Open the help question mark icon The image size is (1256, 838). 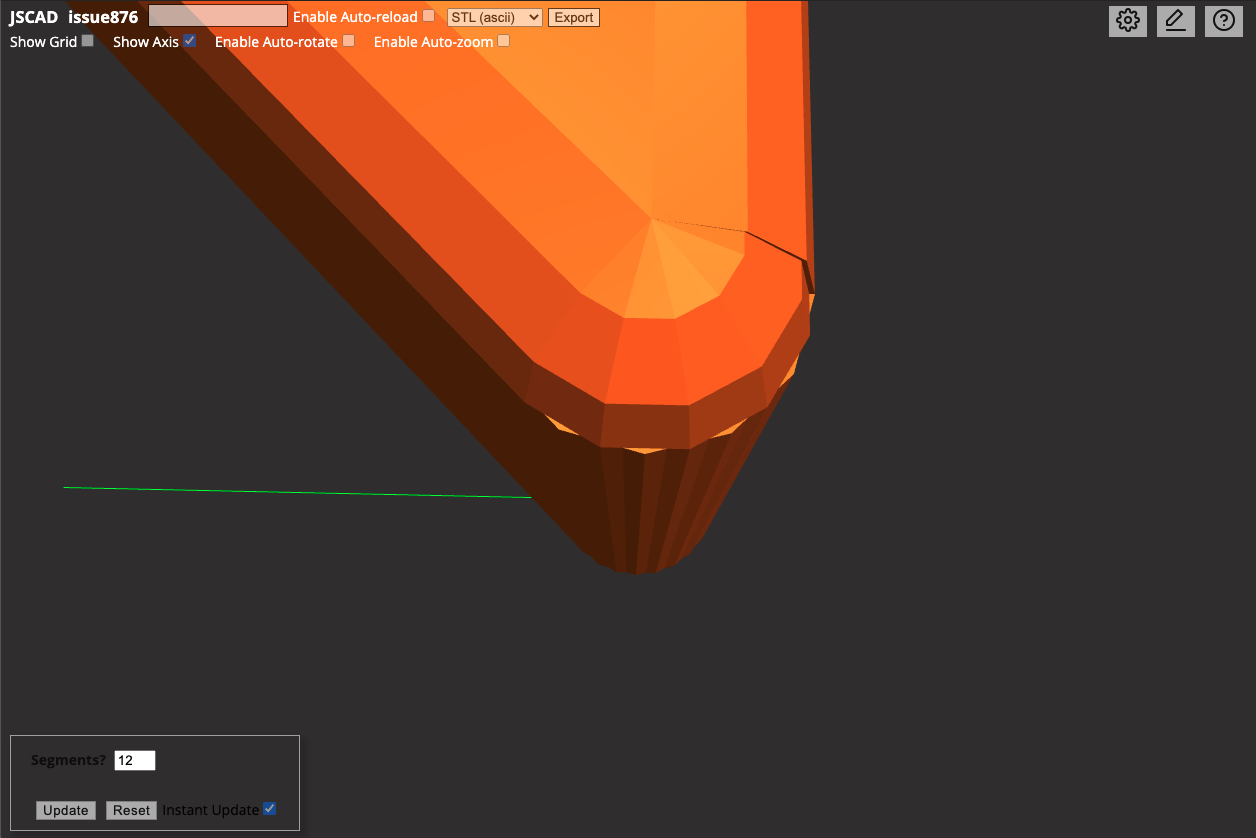pos(1223,20)
